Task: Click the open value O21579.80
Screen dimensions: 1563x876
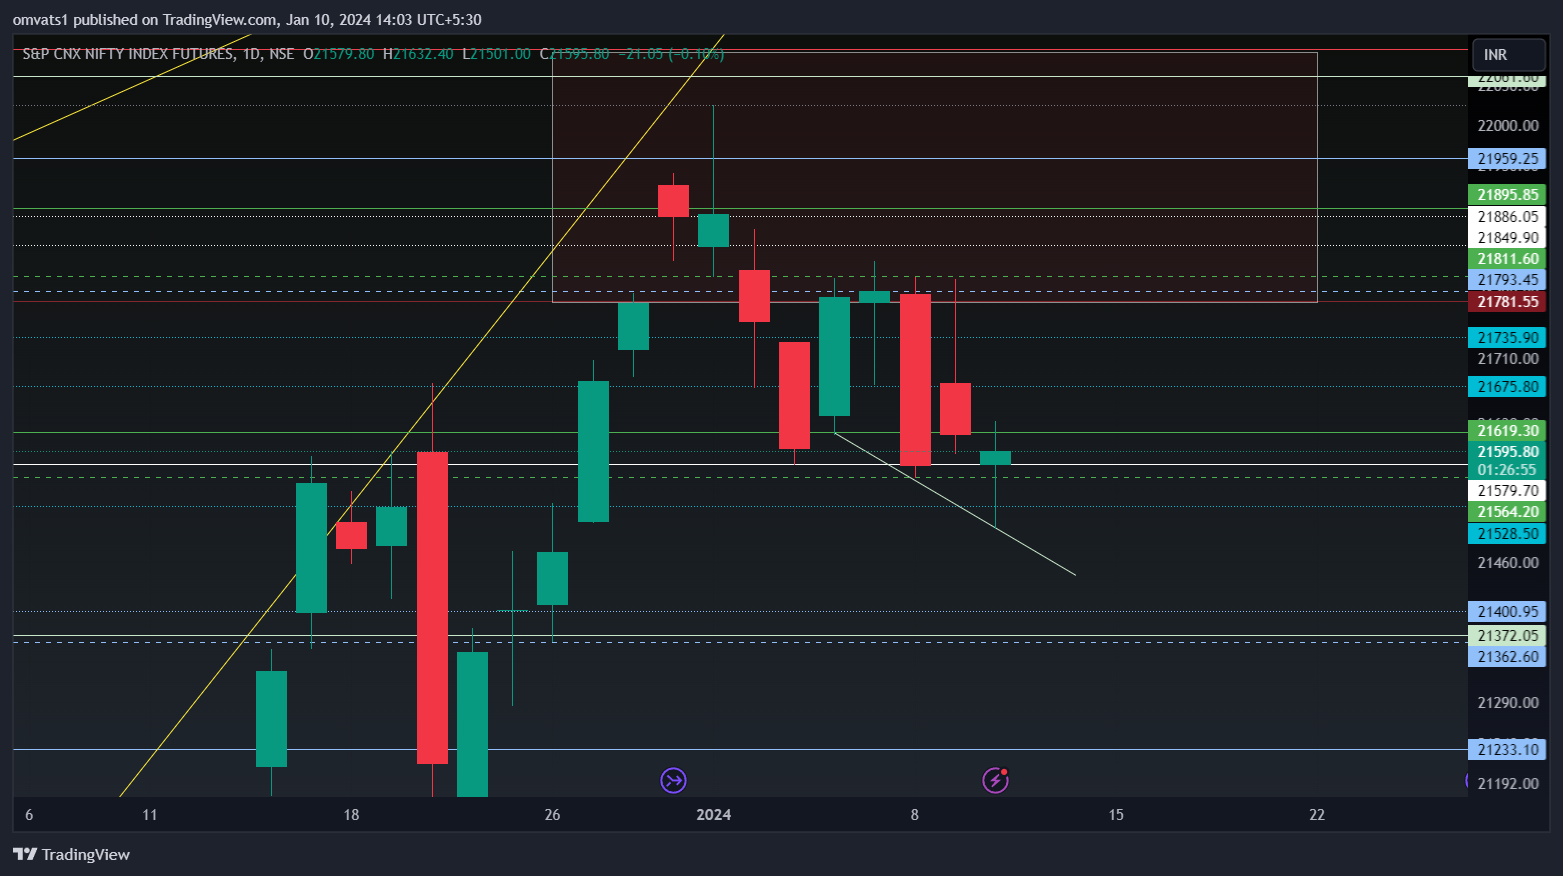Action: (x=339, y=54)
